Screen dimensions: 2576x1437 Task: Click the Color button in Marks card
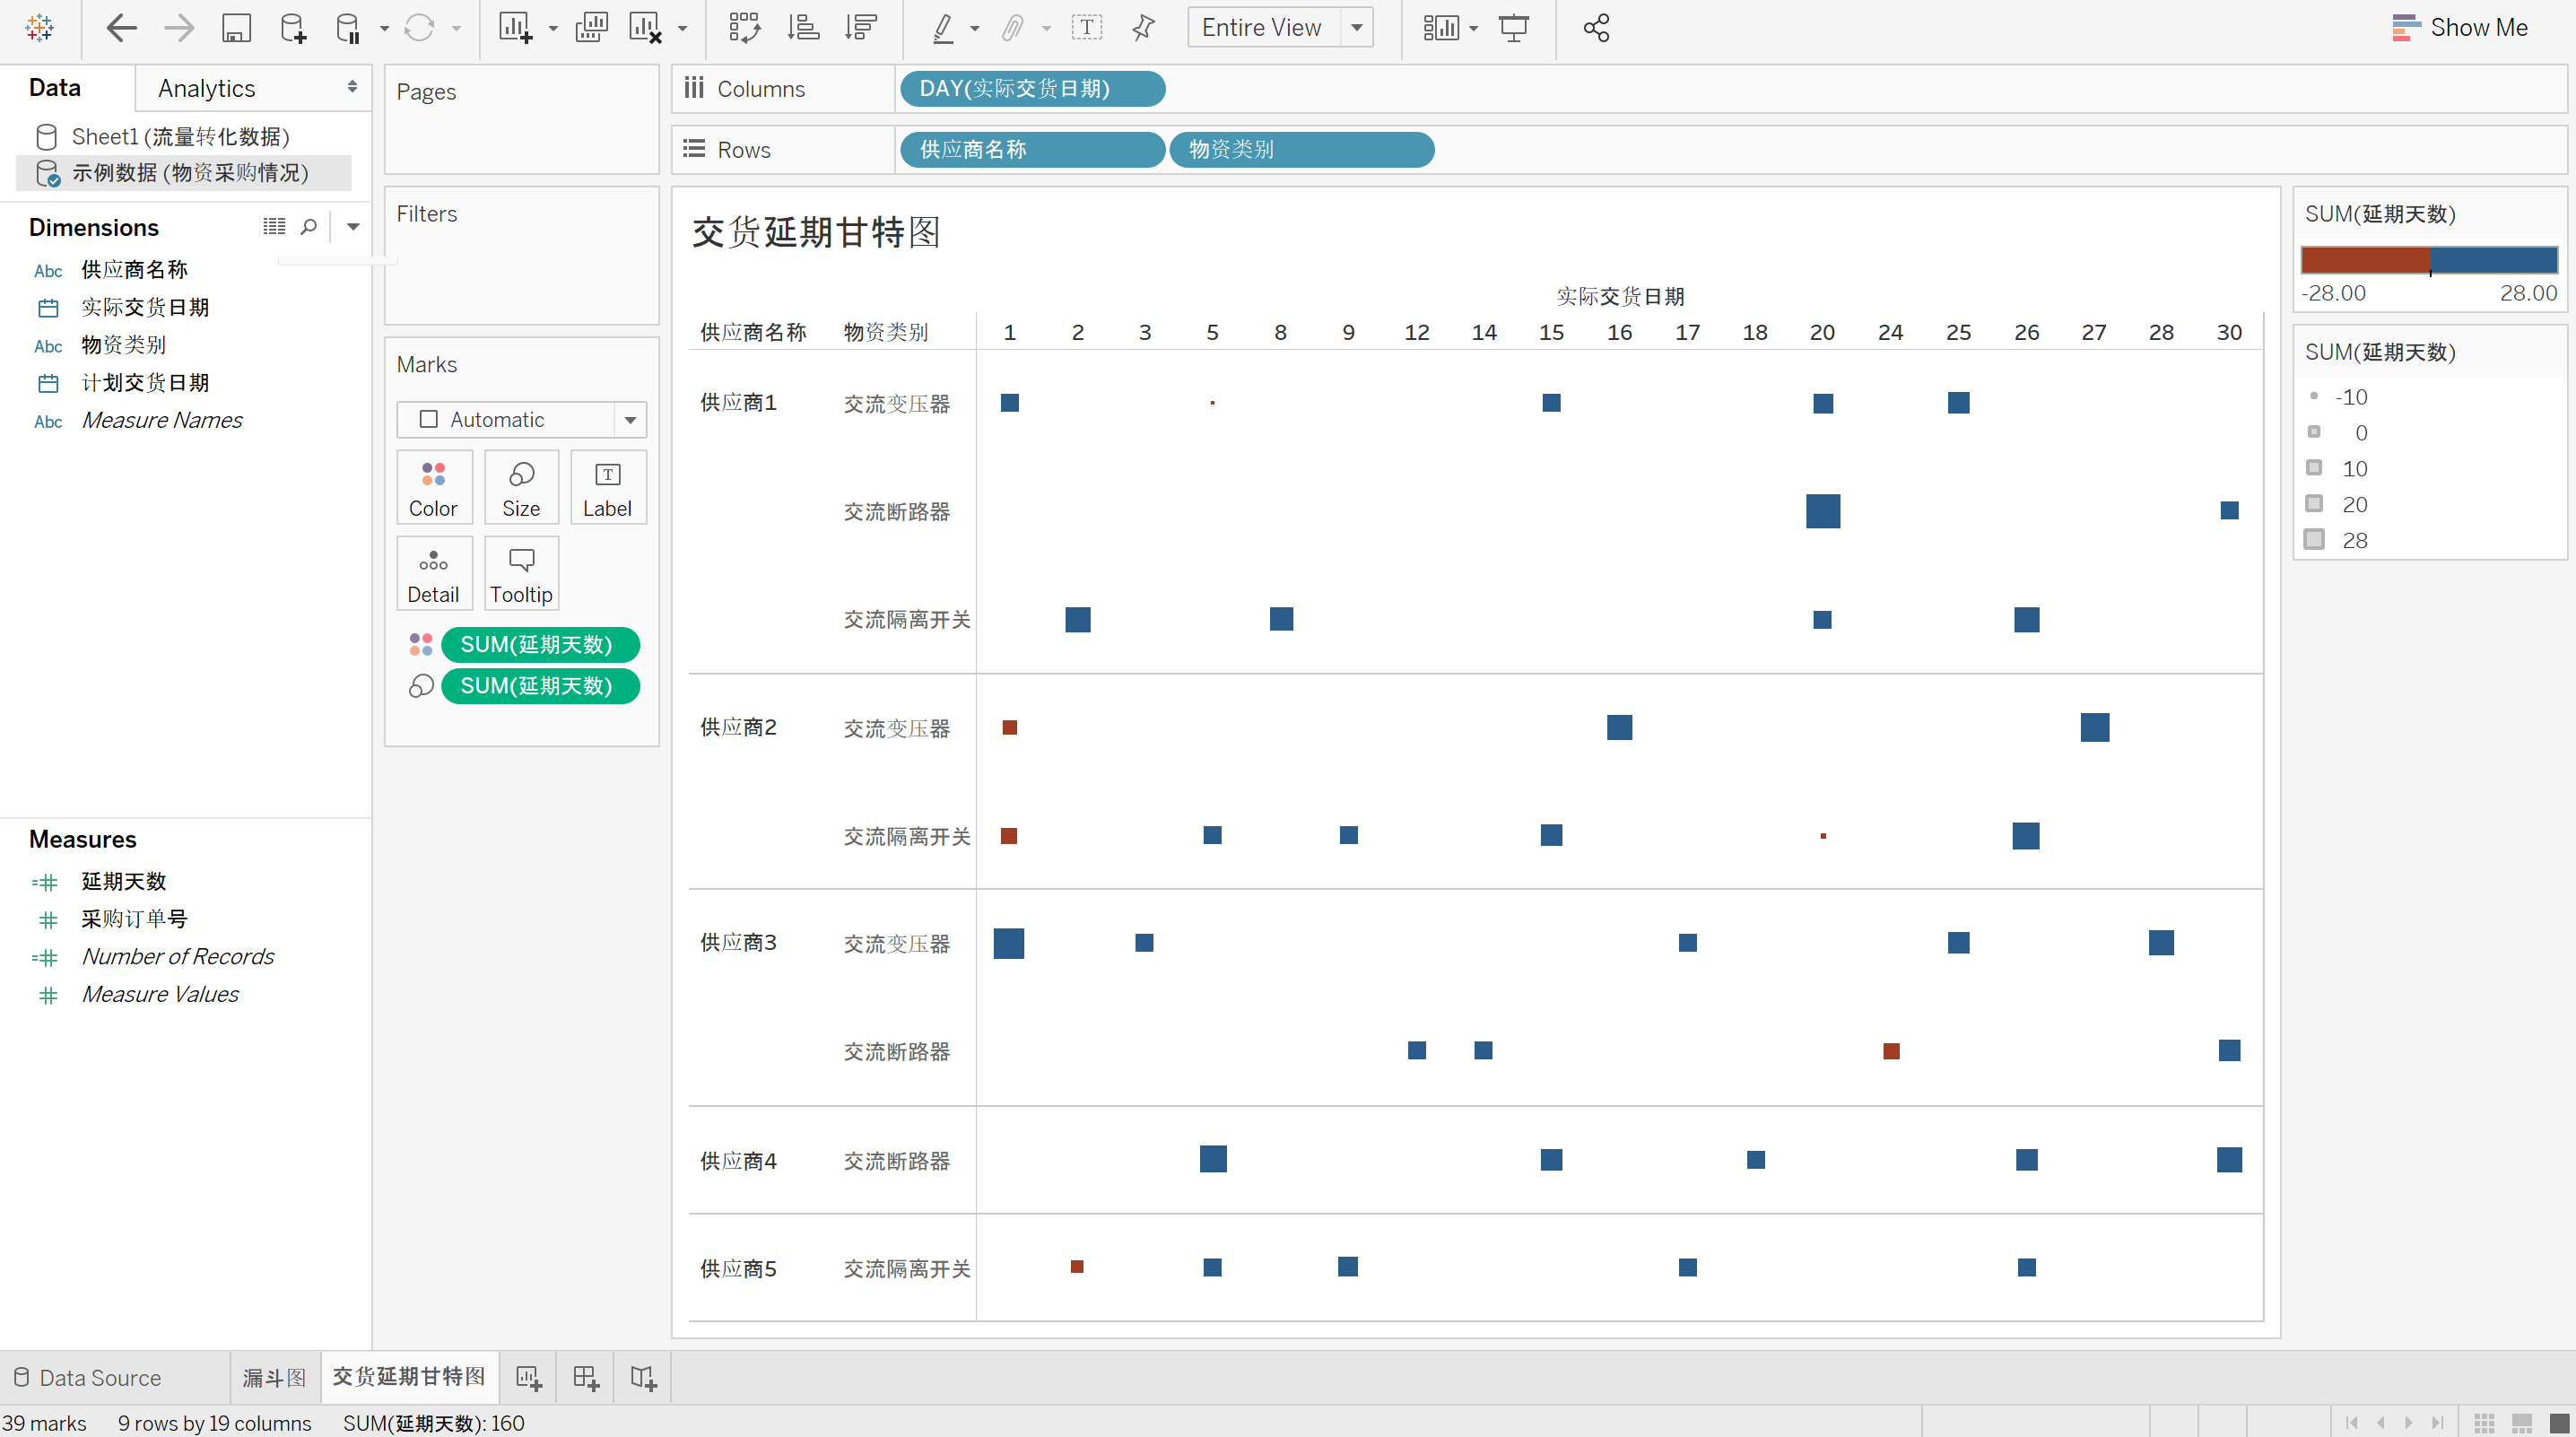433,488
